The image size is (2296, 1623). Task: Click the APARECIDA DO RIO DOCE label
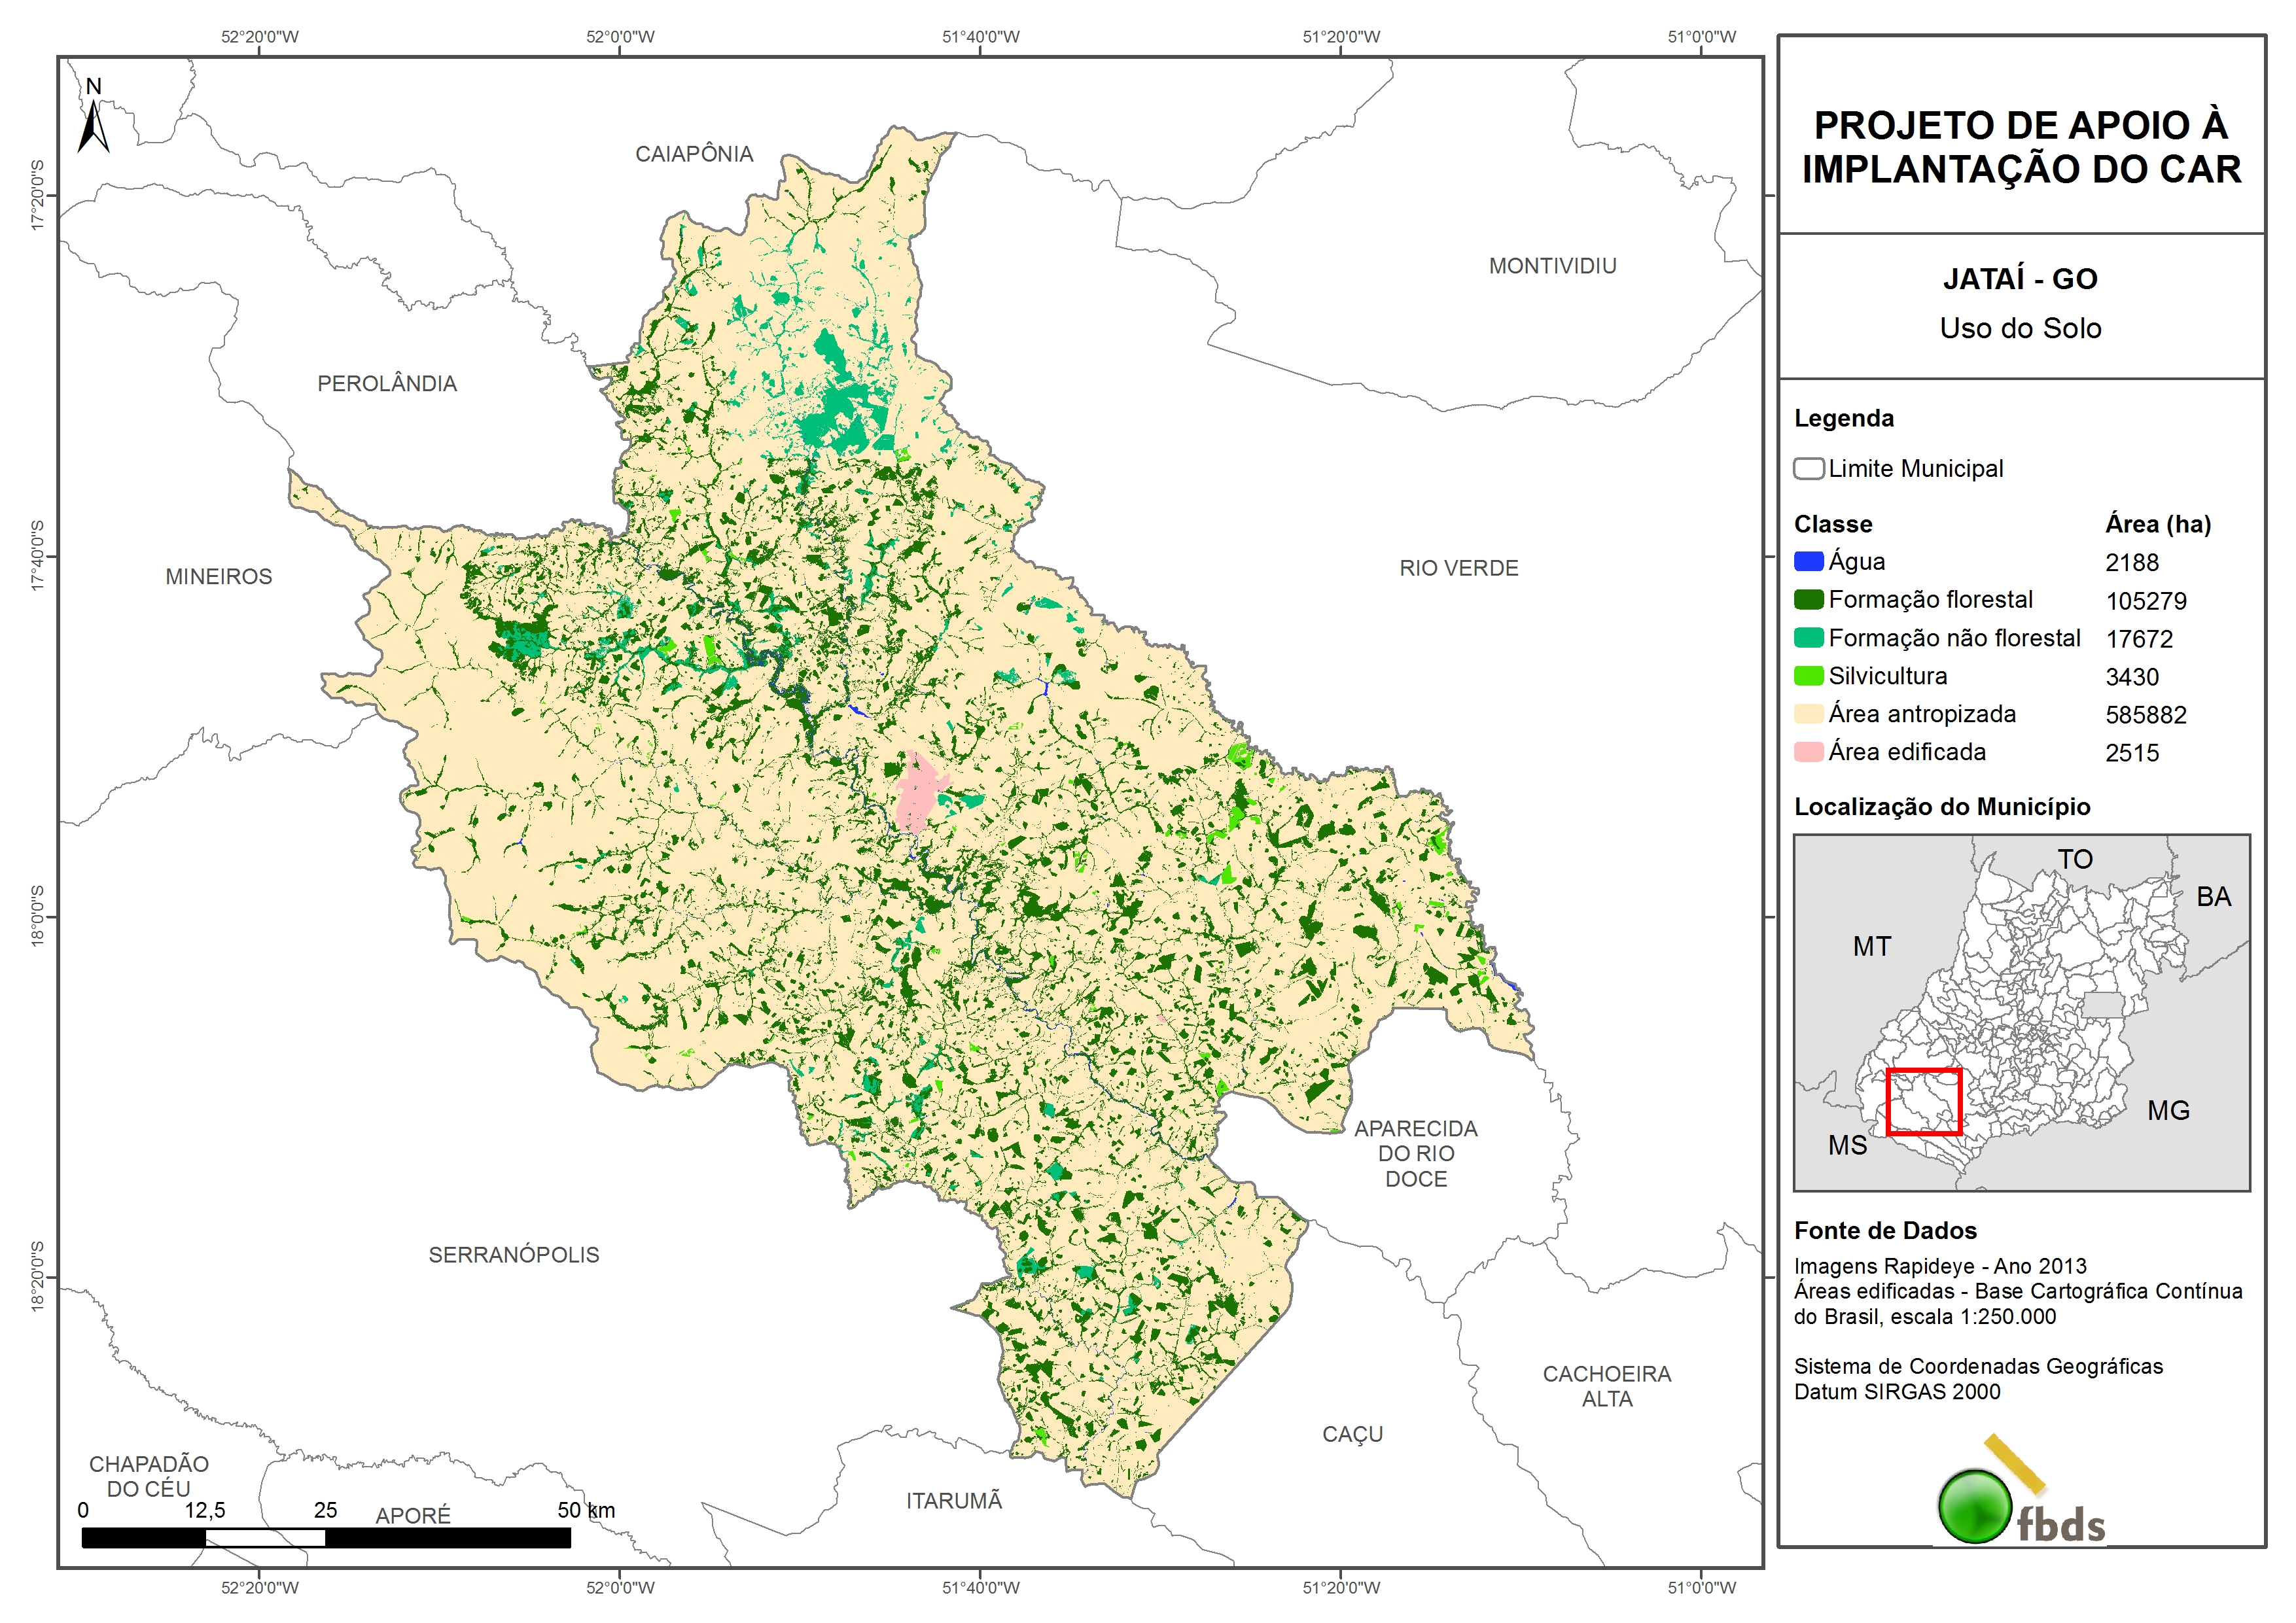point(1416,1154)
